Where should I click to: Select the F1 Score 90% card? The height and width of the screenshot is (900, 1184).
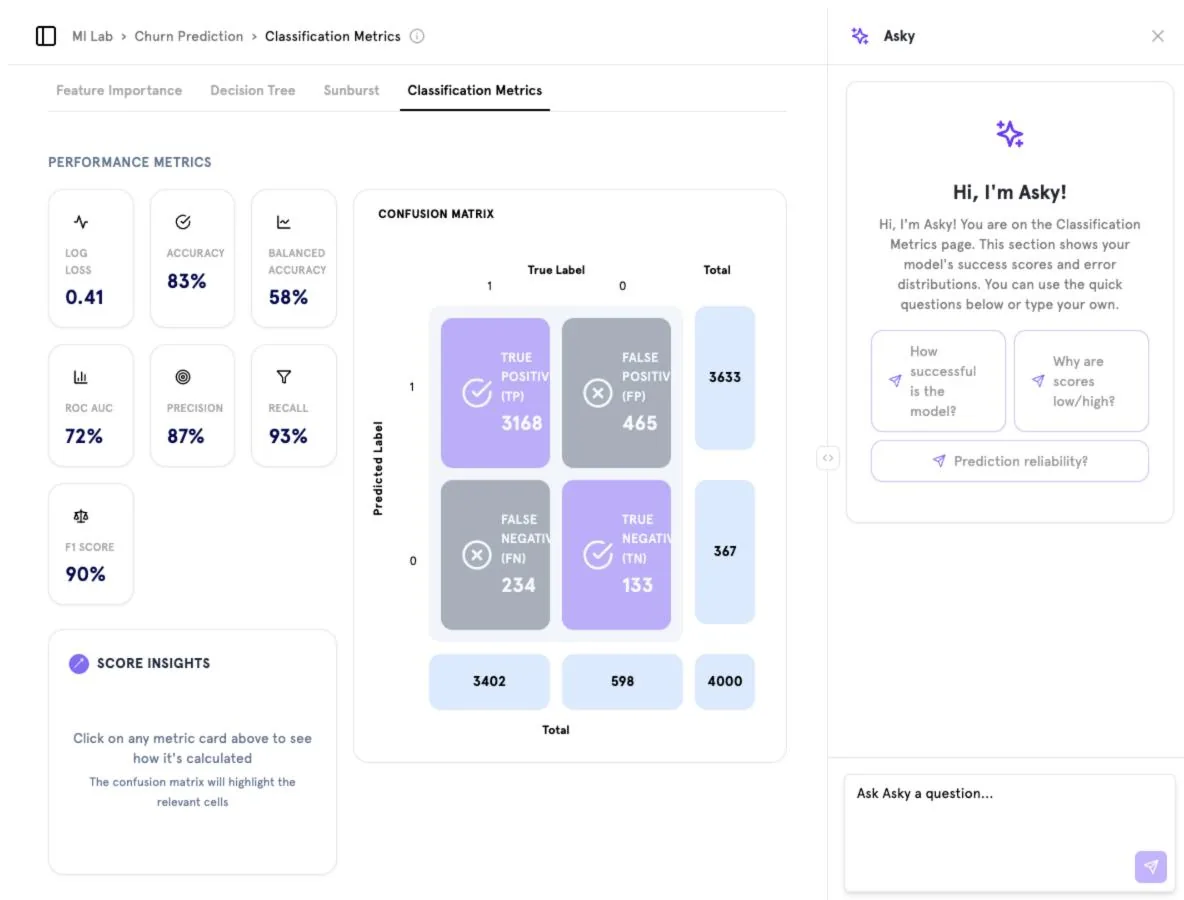click(91, 544)
